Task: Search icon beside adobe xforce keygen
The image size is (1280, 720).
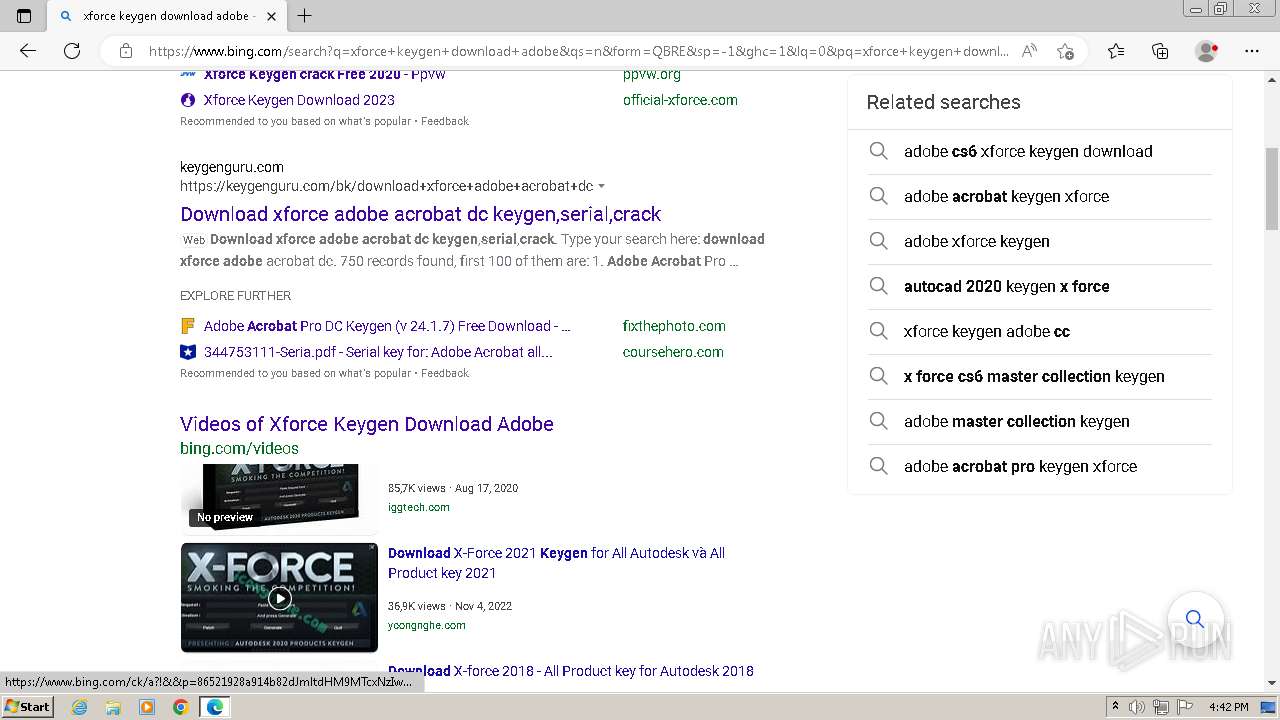Action: coord(878,241)
